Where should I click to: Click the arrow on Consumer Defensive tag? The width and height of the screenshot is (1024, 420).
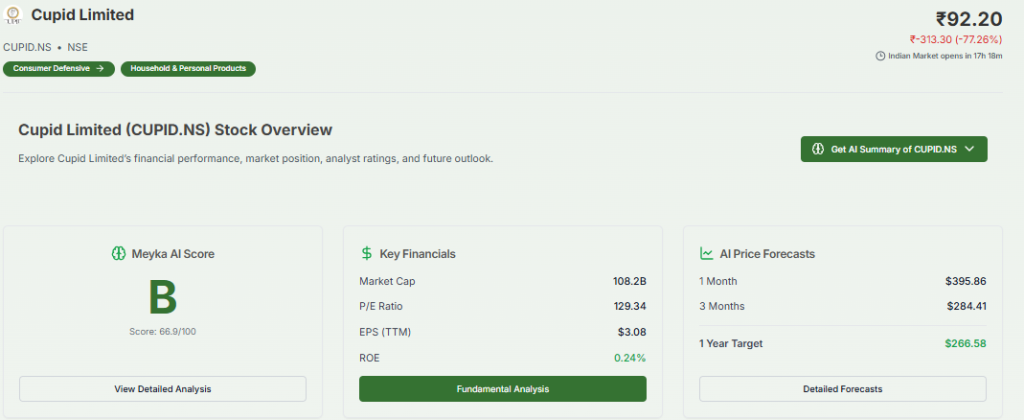[x=100, y=69]
